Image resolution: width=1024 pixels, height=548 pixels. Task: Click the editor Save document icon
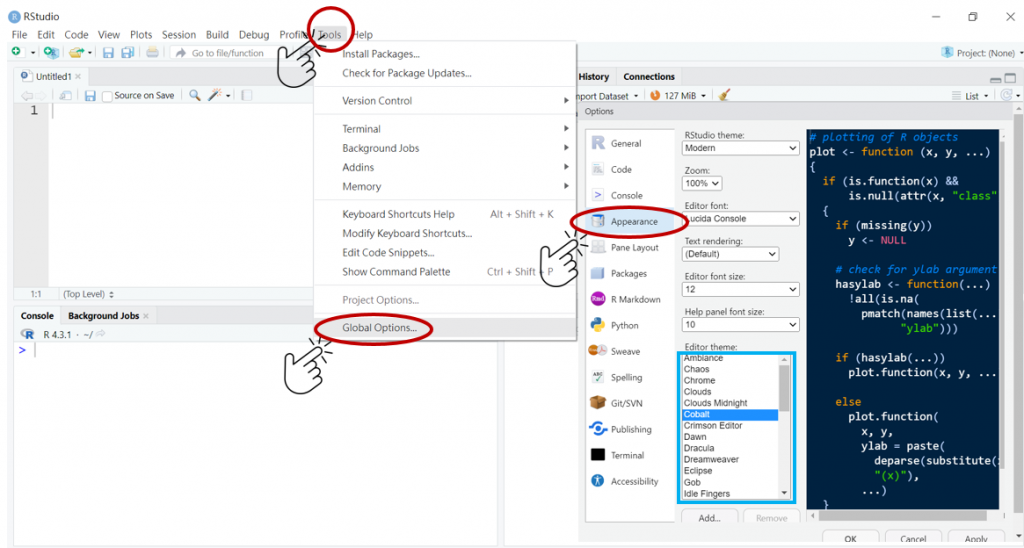[90, 95]
